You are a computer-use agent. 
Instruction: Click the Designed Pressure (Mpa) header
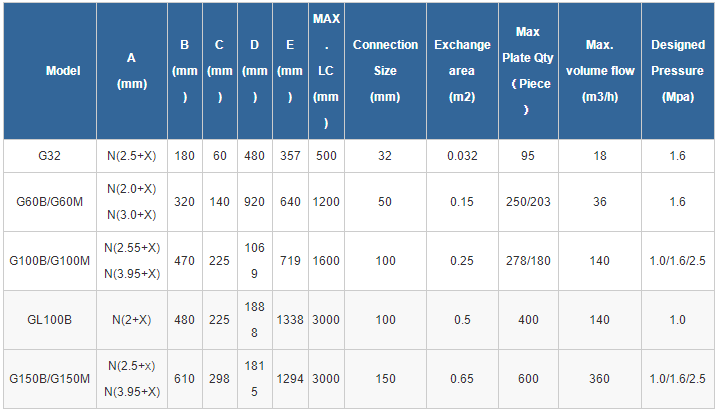tap(678, 71)
